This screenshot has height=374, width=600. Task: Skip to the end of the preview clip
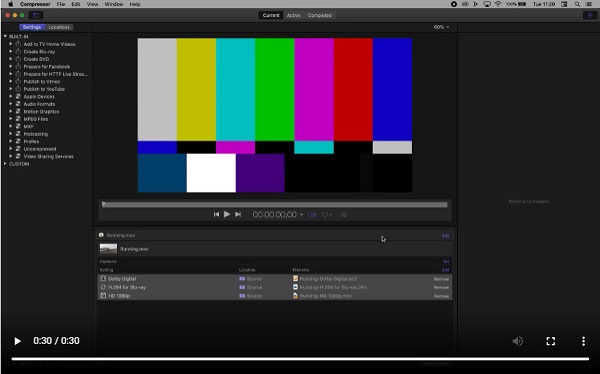click(238, 214)
